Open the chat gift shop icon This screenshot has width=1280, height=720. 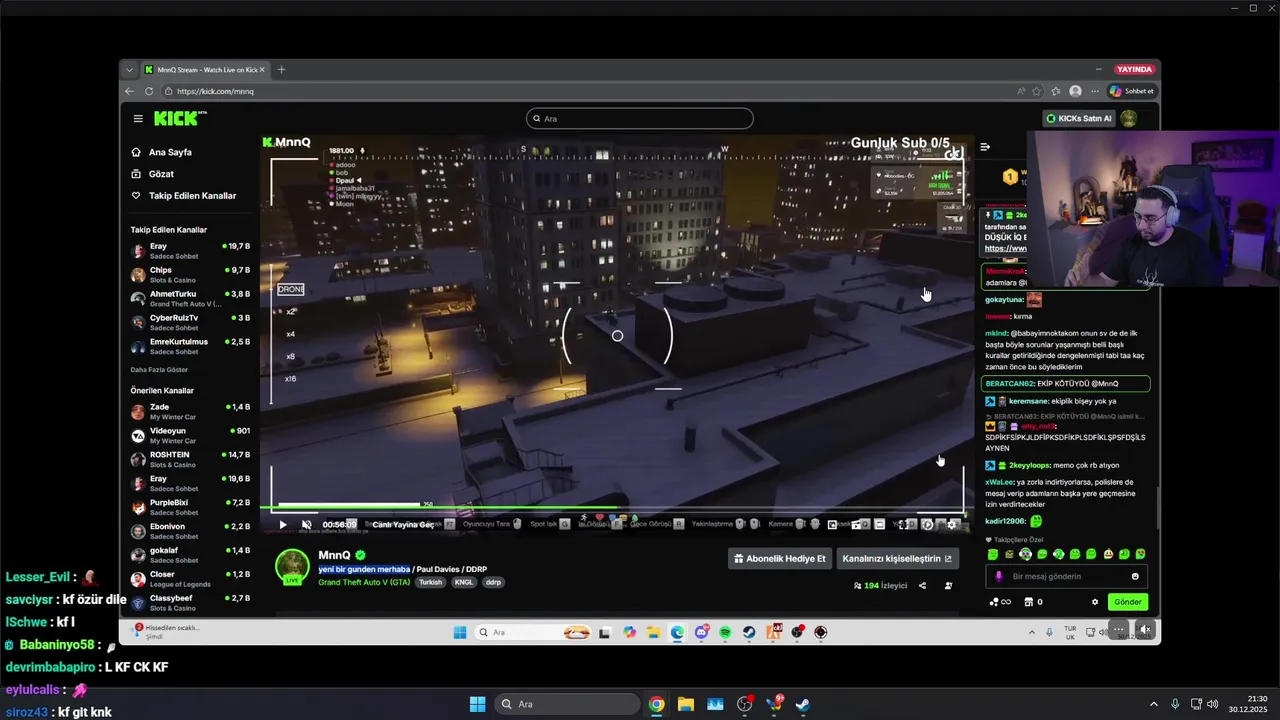1028,602
